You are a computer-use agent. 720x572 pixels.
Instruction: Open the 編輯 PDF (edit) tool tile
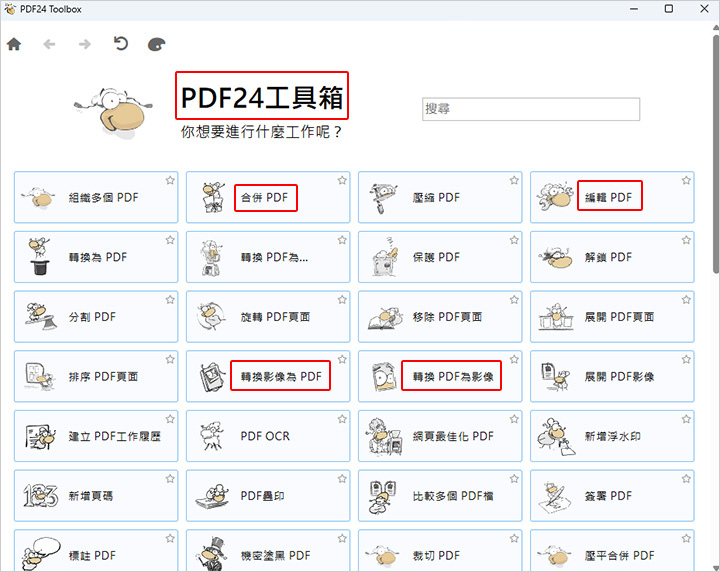(x=612, y=197)
